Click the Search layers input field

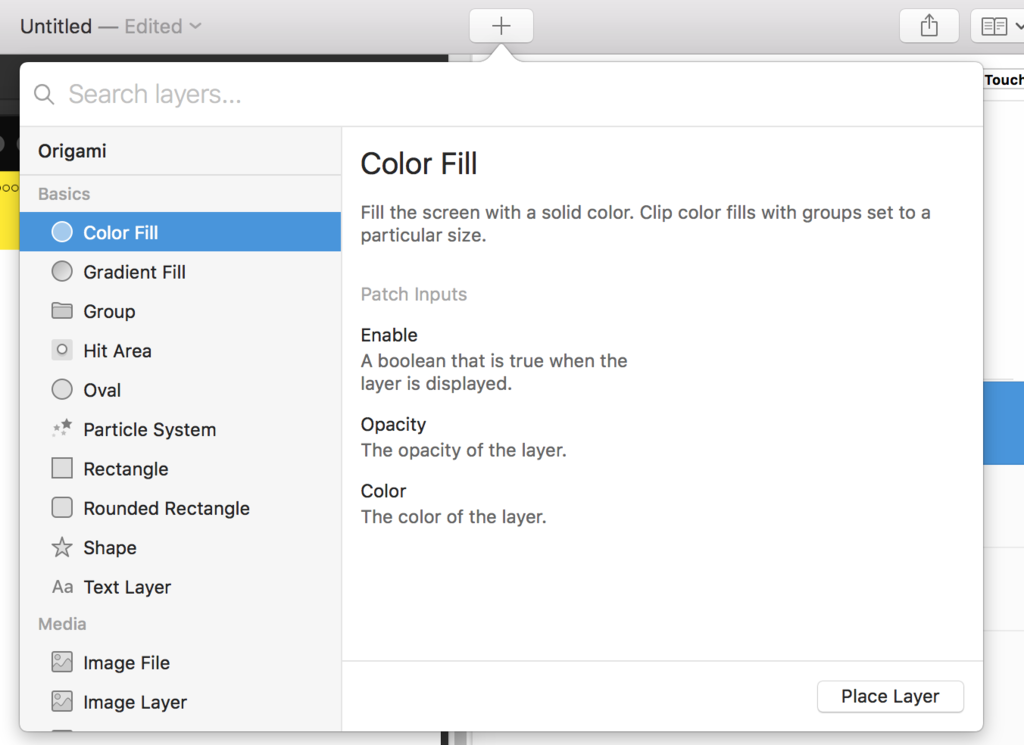500,94
